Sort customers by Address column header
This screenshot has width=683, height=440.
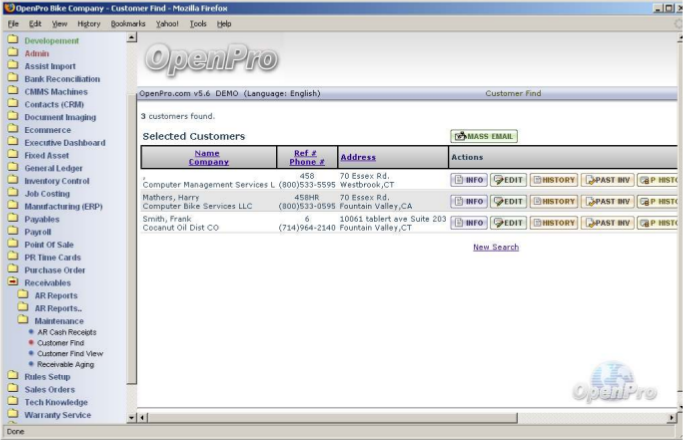click(358, 157)
